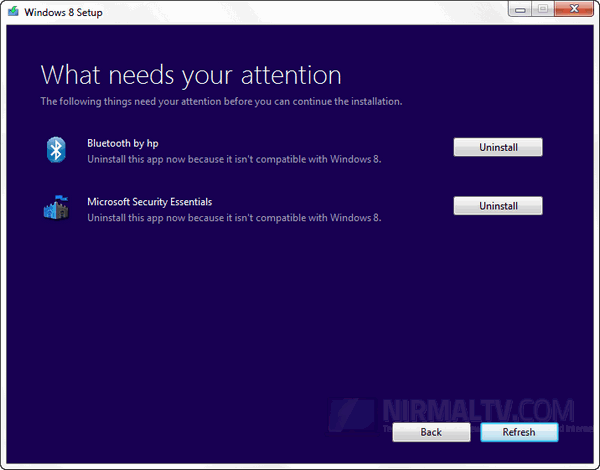This screenshot has width=600, height=470.
Task: Click the disabled maximize button in the title bar
Action: click(543, 8)
